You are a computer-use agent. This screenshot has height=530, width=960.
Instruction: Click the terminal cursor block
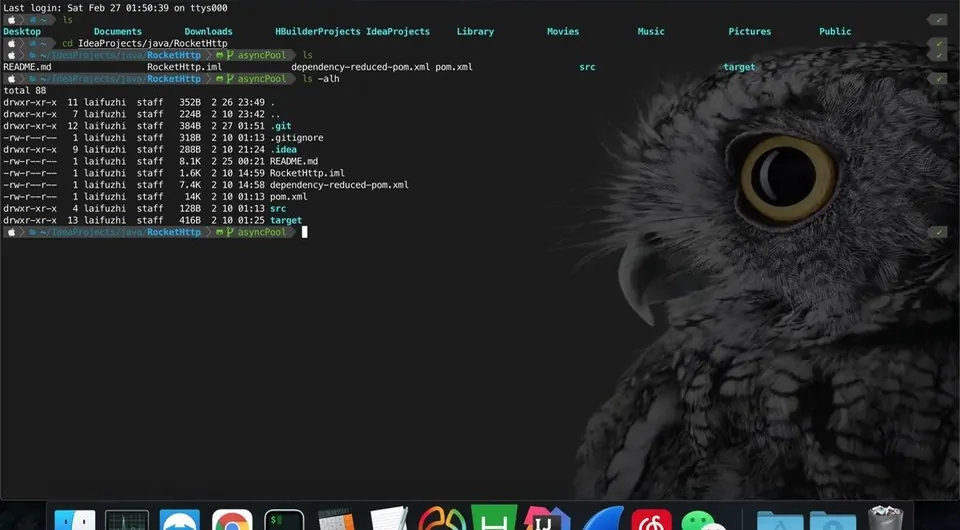click(305, 232)
